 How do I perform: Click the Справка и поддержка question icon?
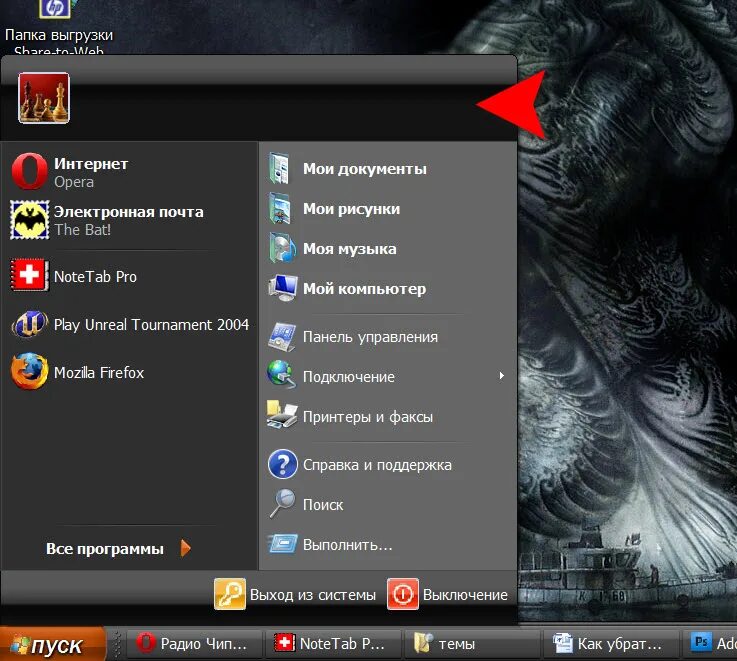pyautogui.click(x=282, y=464)
